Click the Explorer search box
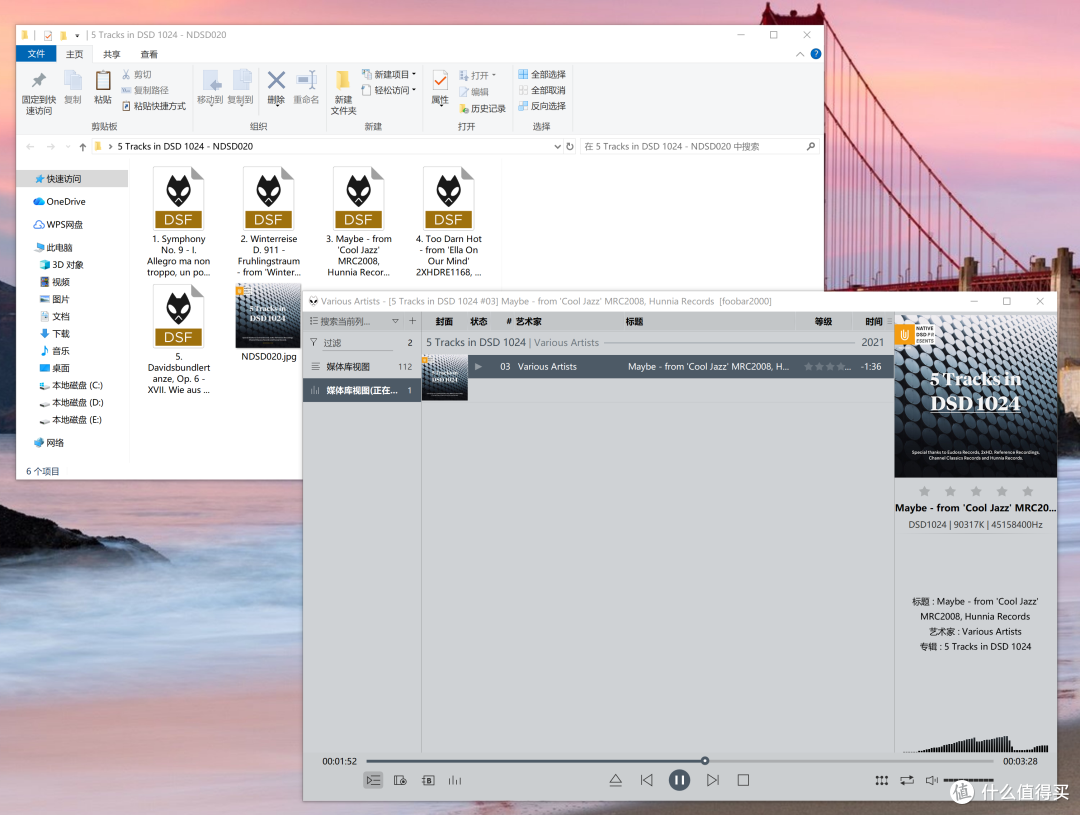Image resolution: width=1080 pixels, height=815 pixels. [x=700, y=146]
